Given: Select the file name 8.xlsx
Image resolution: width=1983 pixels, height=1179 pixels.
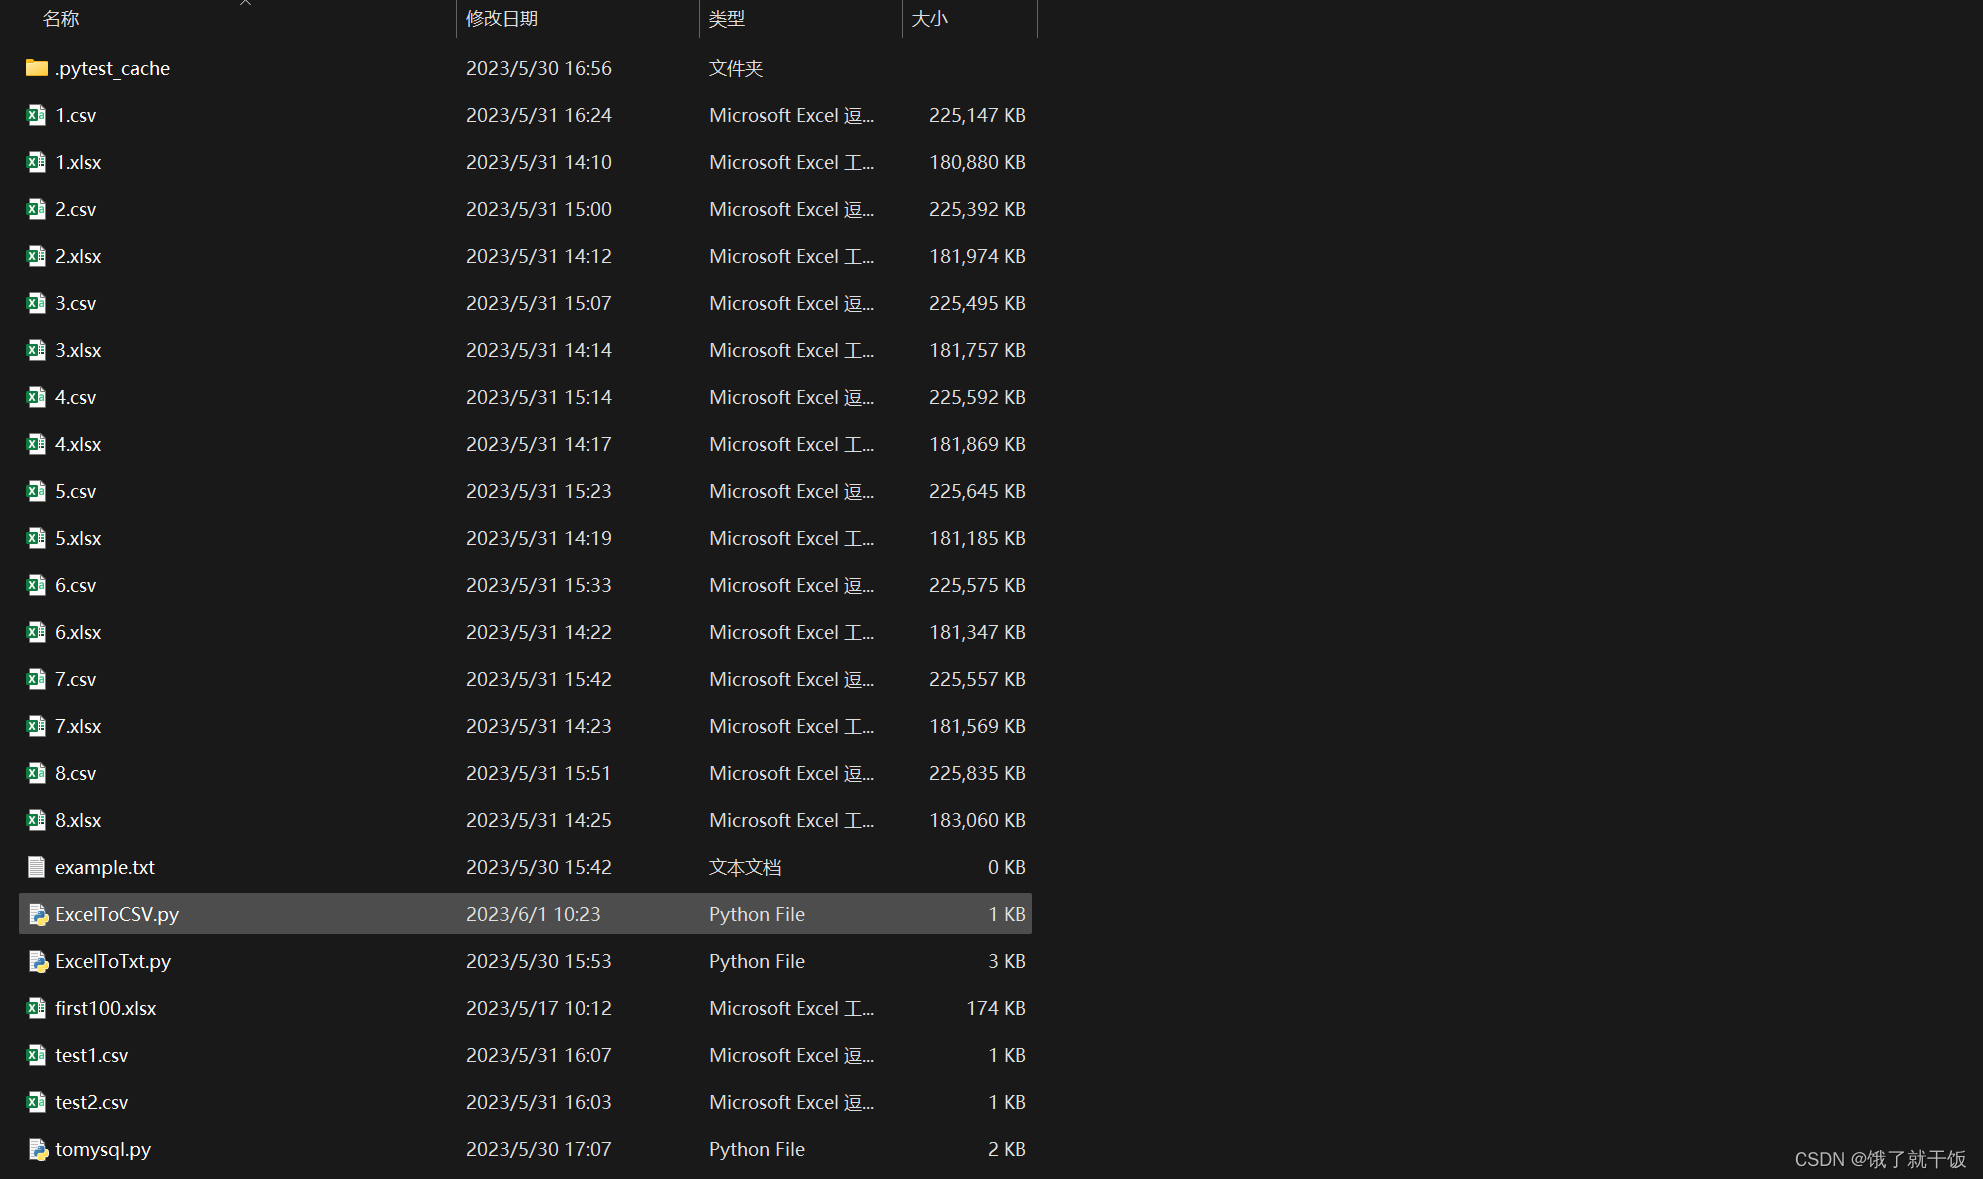Looking at the screenshot, I should coord(78,820).
